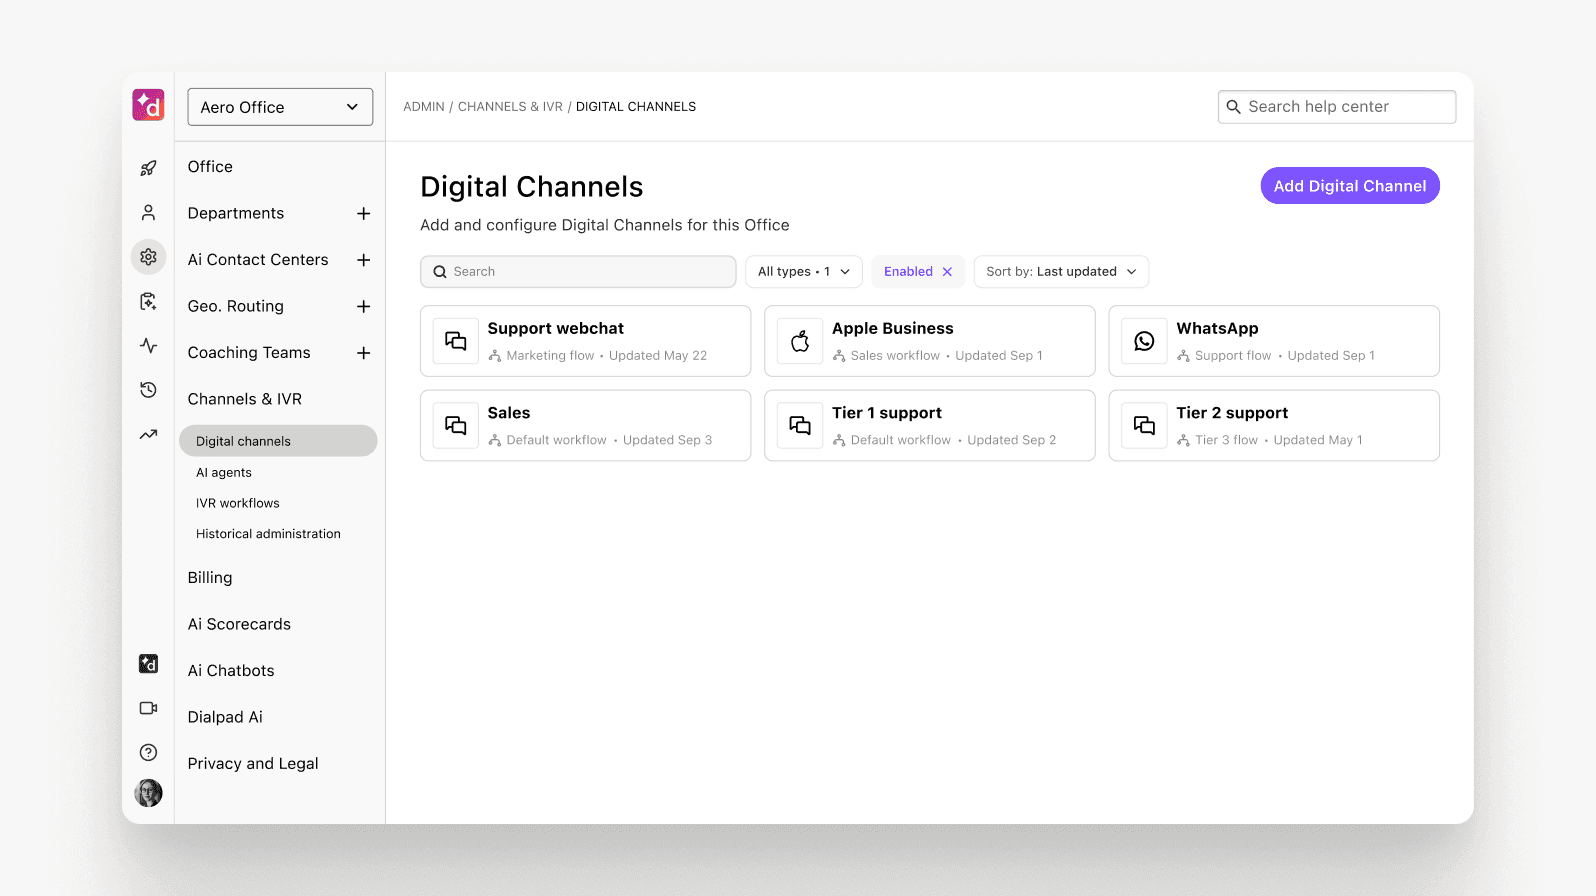This screenshot has height=896, width=1596.
Task: Open the All types filter dropdown
Action: click(x=803, y=272)
